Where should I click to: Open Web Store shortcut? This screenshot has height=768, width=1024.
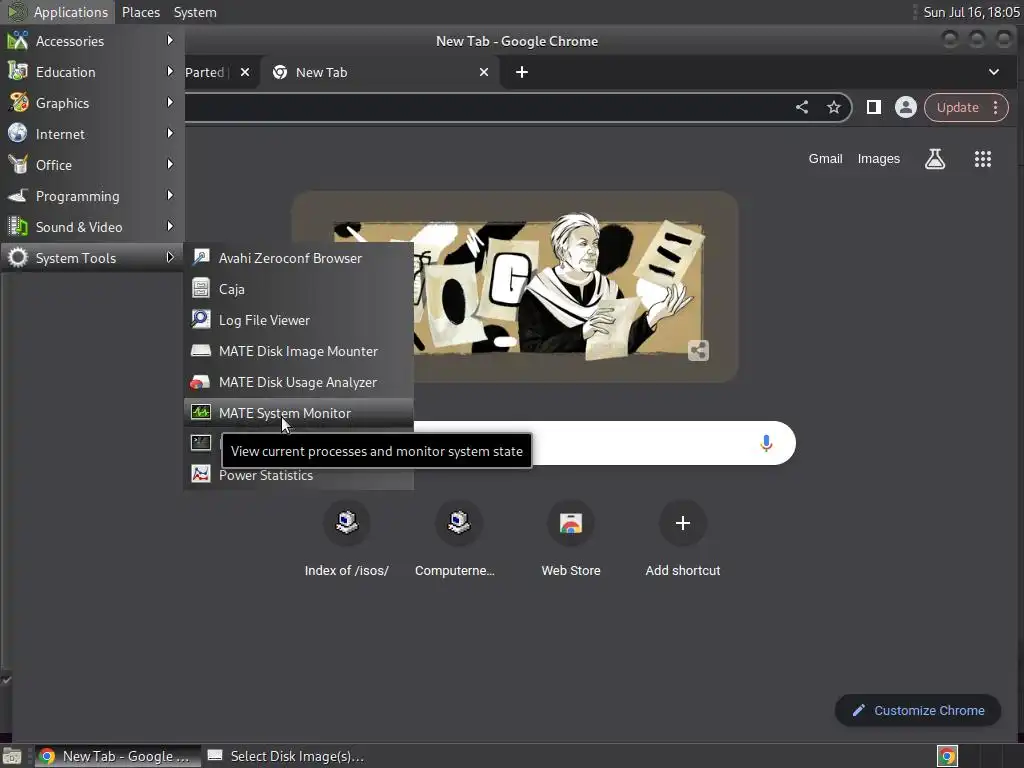571,539
